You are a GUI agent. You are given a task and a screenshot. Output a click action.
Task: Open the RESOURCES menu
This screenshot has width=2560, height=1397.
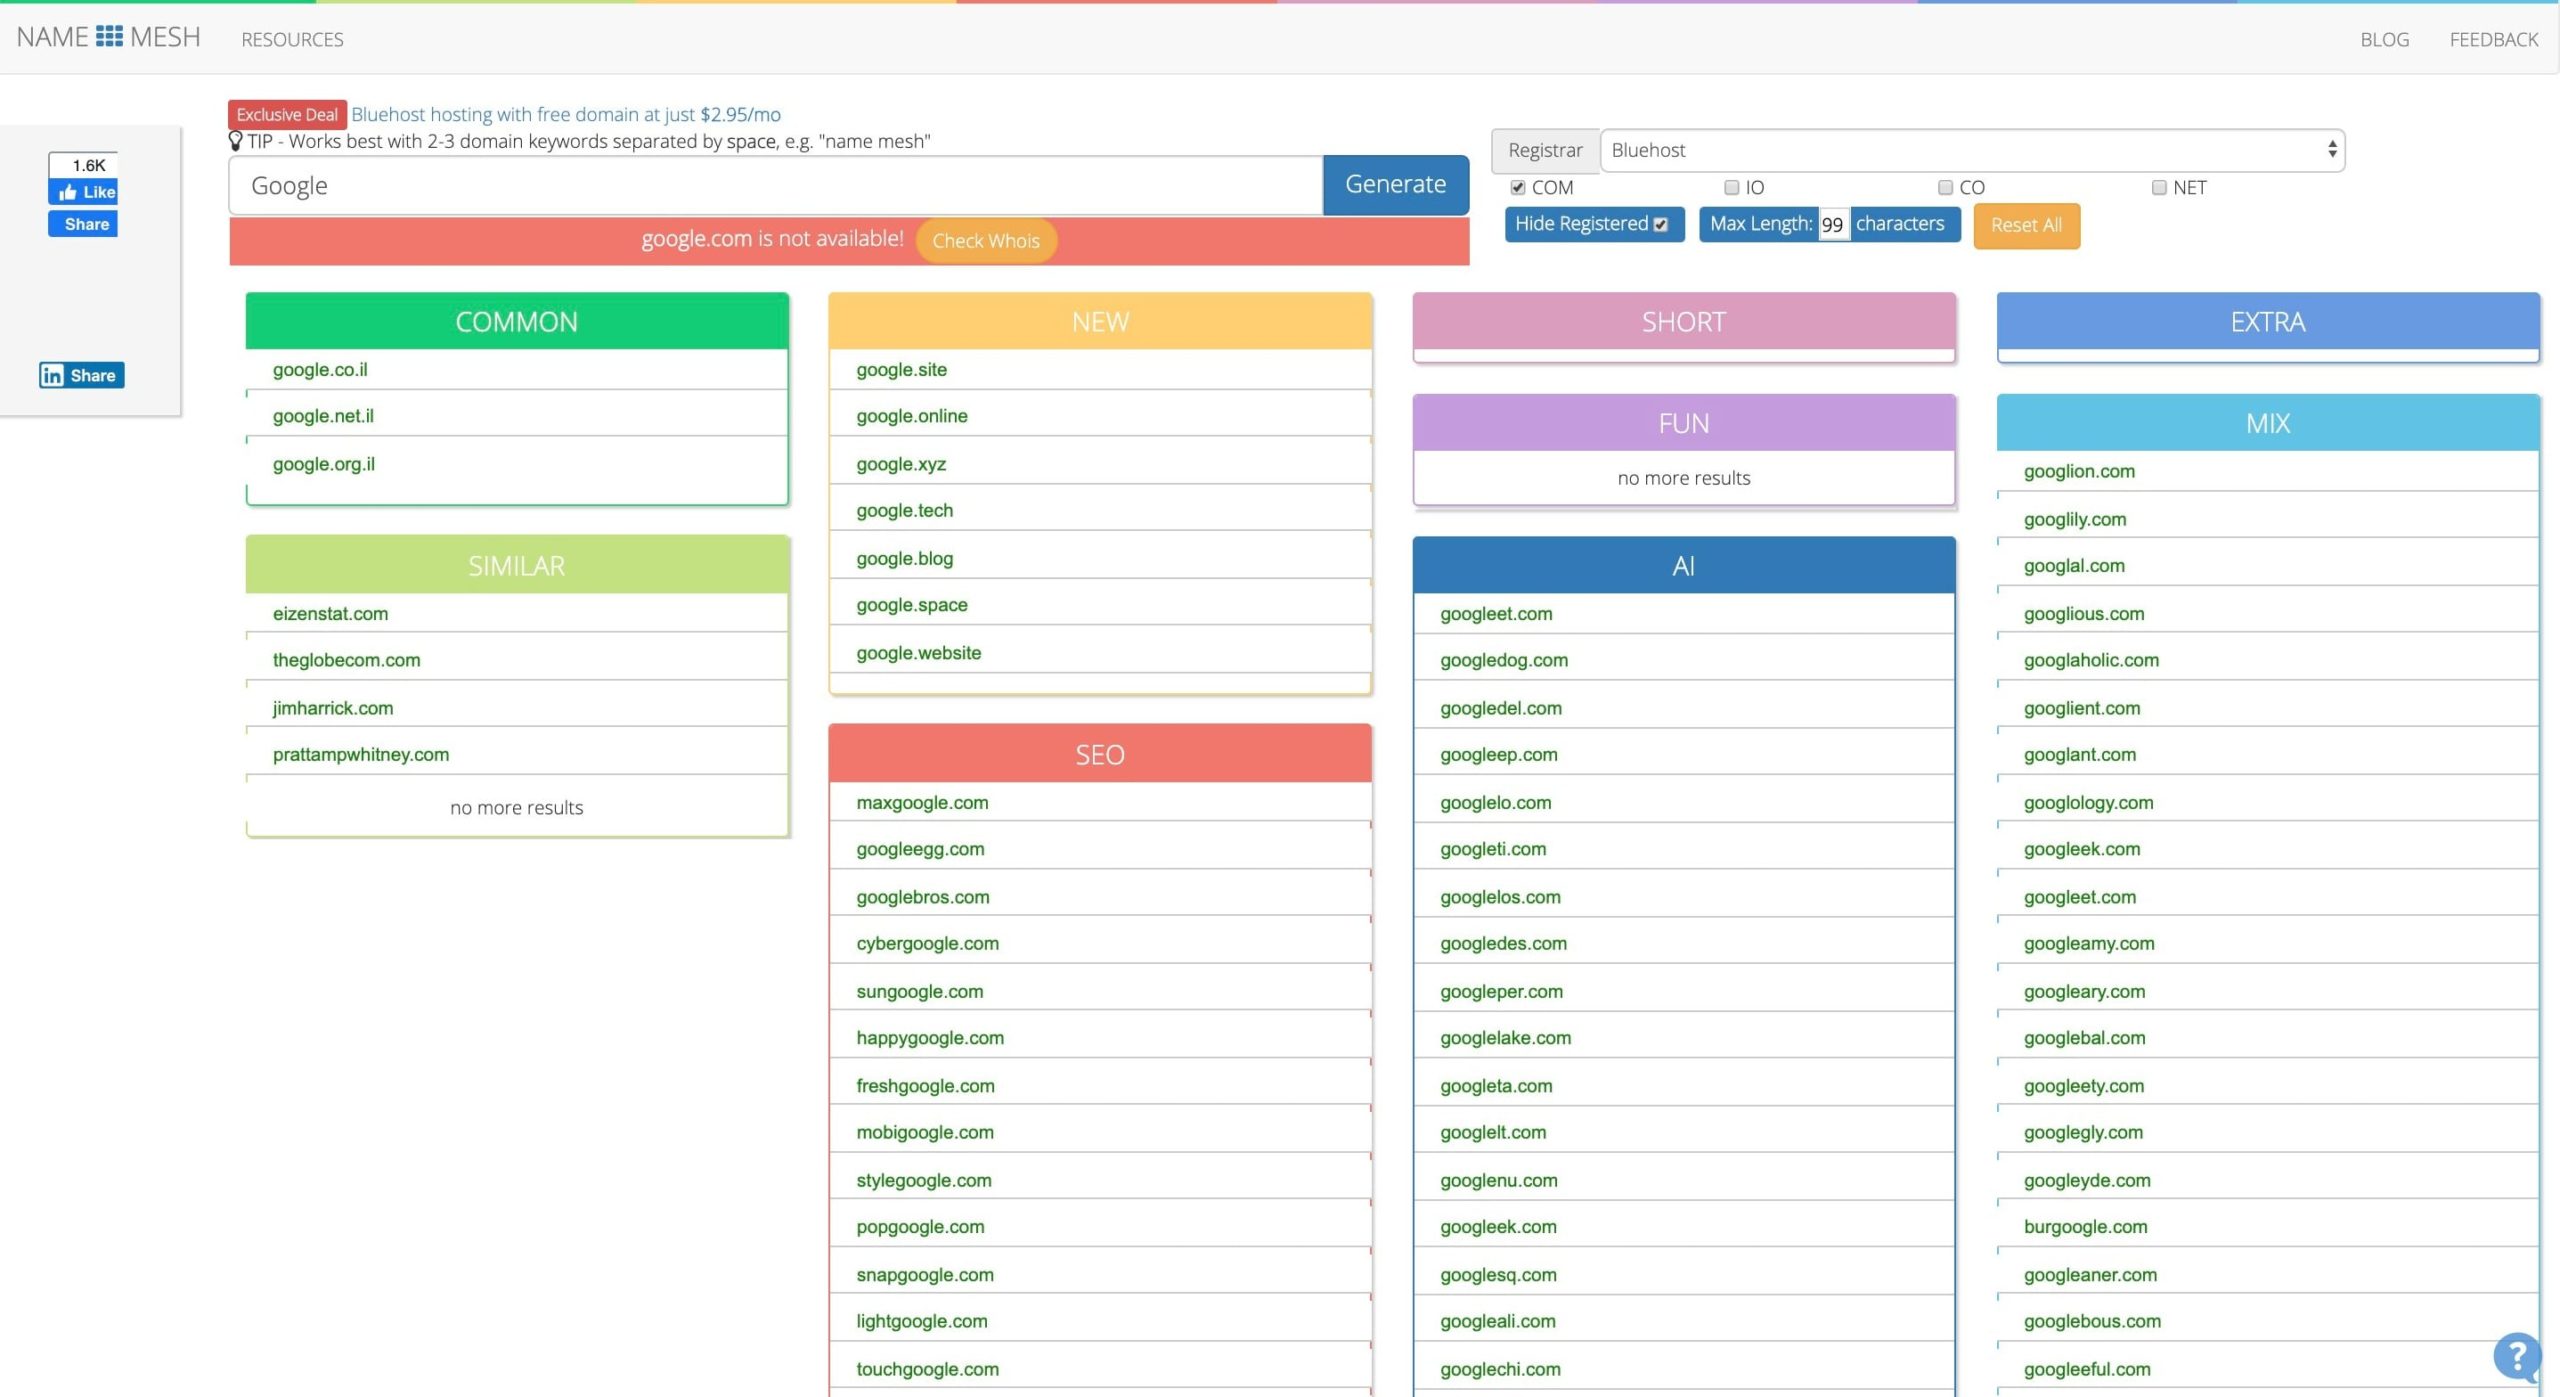(x=291, y=39)
